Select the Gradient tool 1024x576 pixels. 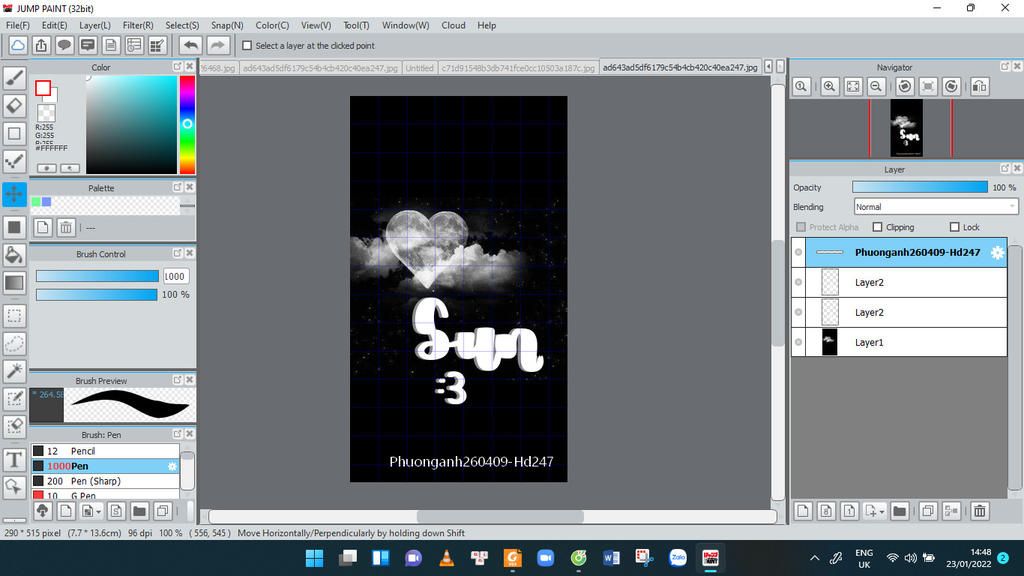coord(14,283)
